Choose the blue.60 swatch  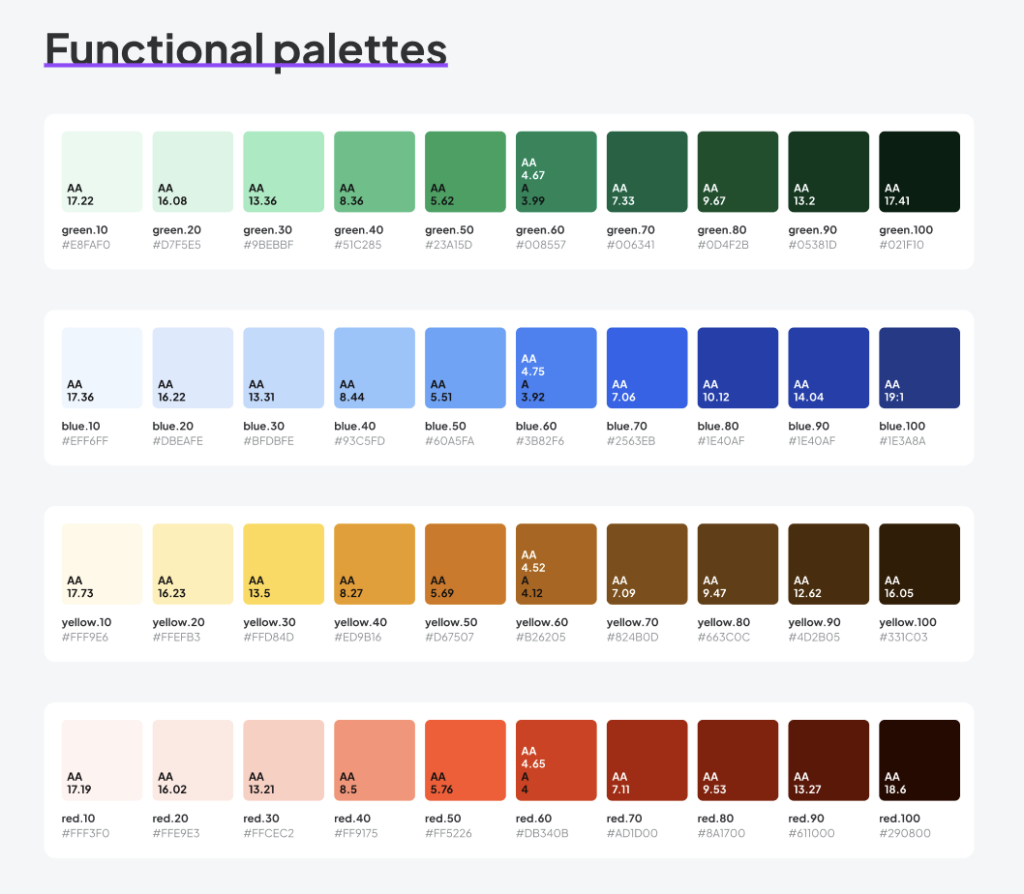pos(556,367)
